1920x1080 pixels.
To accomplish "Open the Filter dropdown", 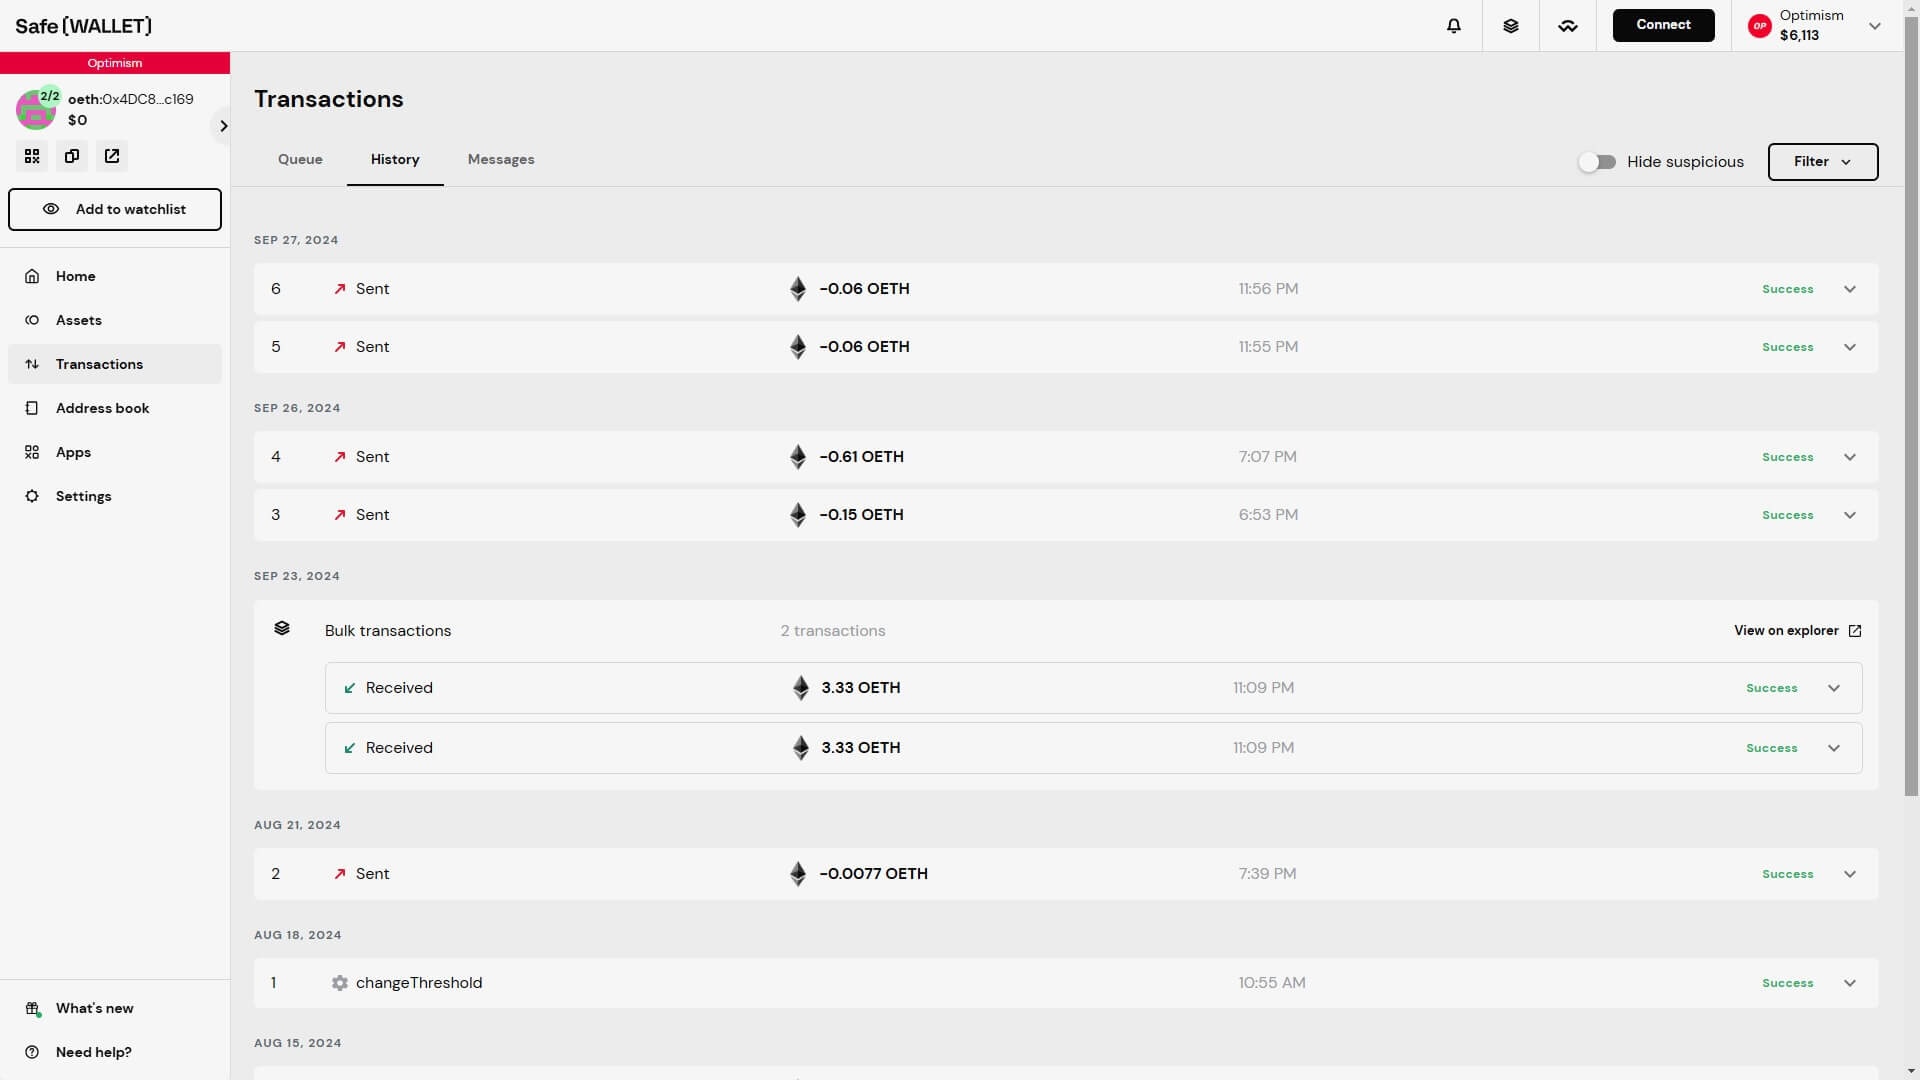I will (1823, 162).
